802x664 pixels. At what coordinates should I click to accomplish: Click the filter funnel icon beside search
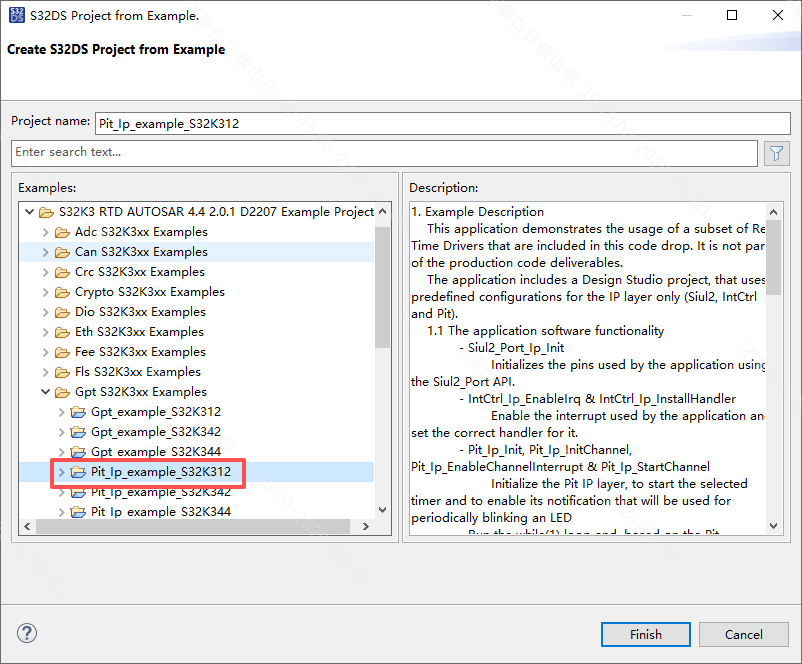tap(776, 153)
